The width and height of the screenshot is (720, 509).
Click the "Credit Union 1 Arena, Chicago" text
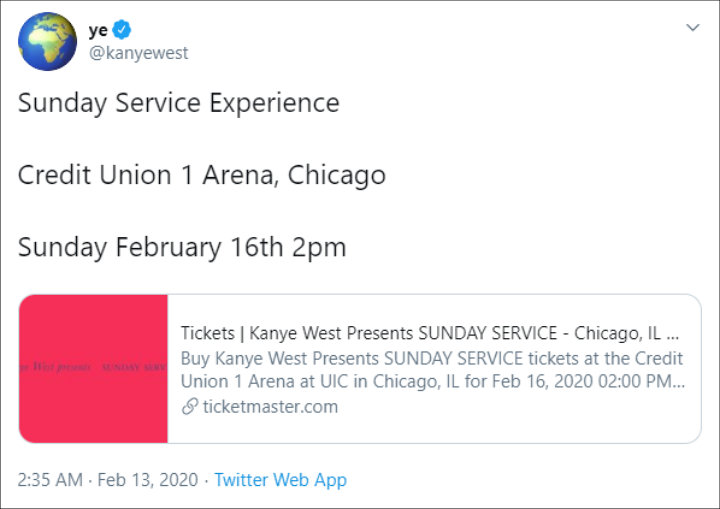click(x=201, y=175)
